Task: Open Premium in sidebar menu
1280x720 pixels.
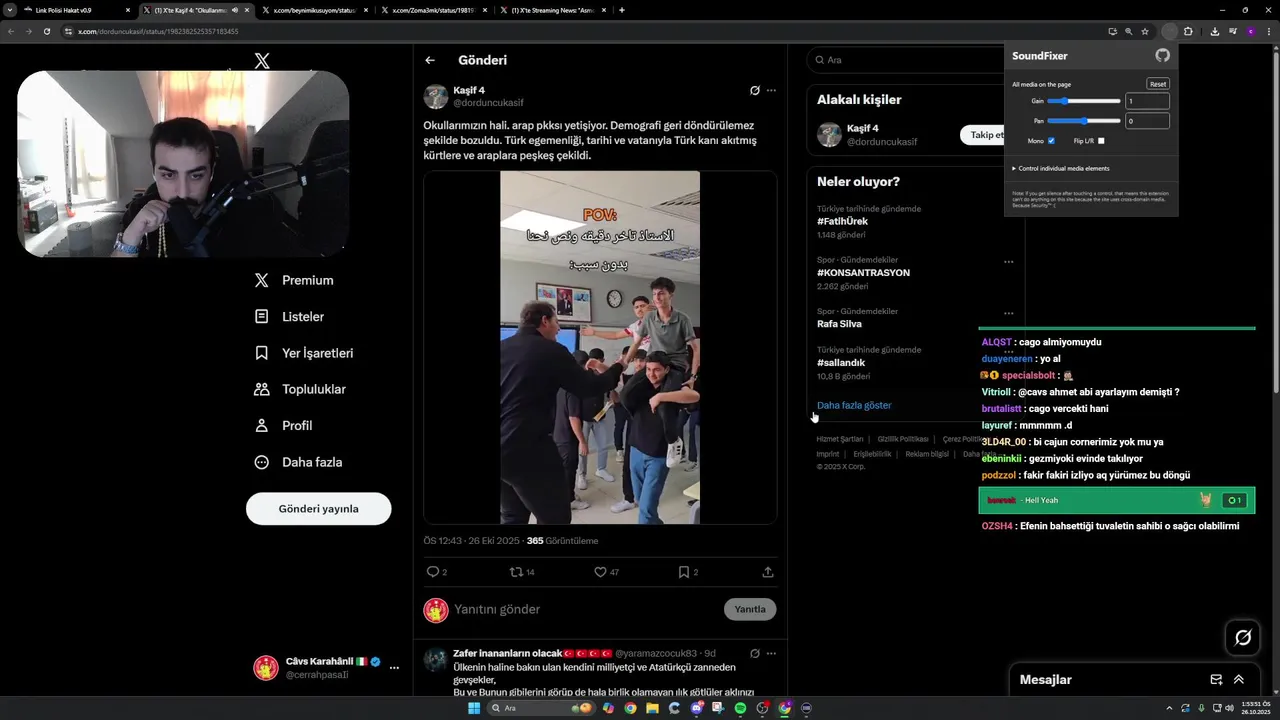Action: [x=294, y=281]
